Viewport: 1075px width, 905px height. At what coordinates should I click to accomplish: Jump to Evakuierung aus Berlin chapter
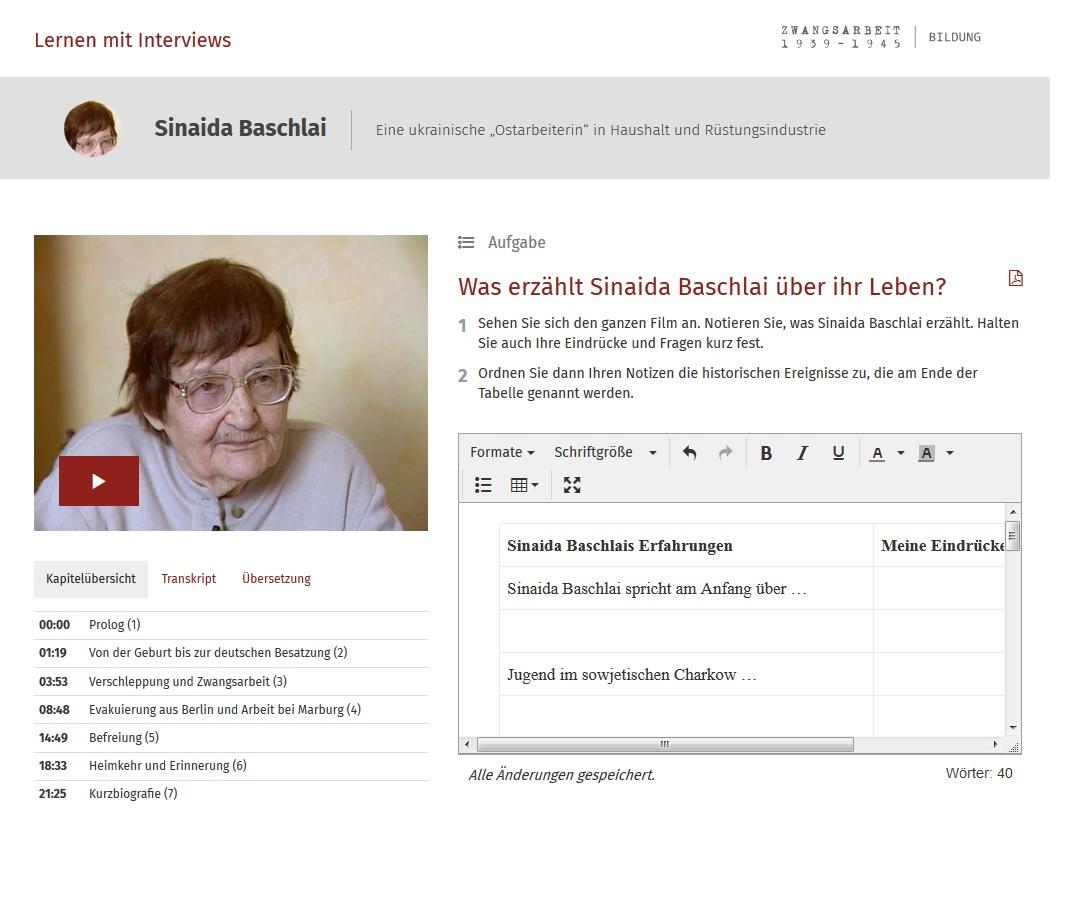click(x=231, y=710)
